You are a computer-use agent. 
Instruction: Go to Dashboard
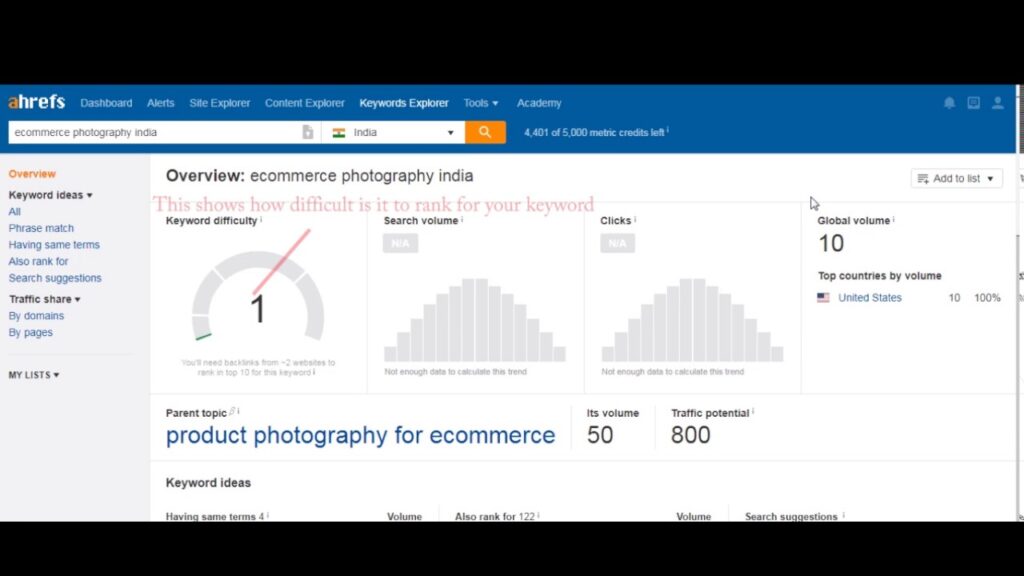pyautogui.click(x=106, y=103)
